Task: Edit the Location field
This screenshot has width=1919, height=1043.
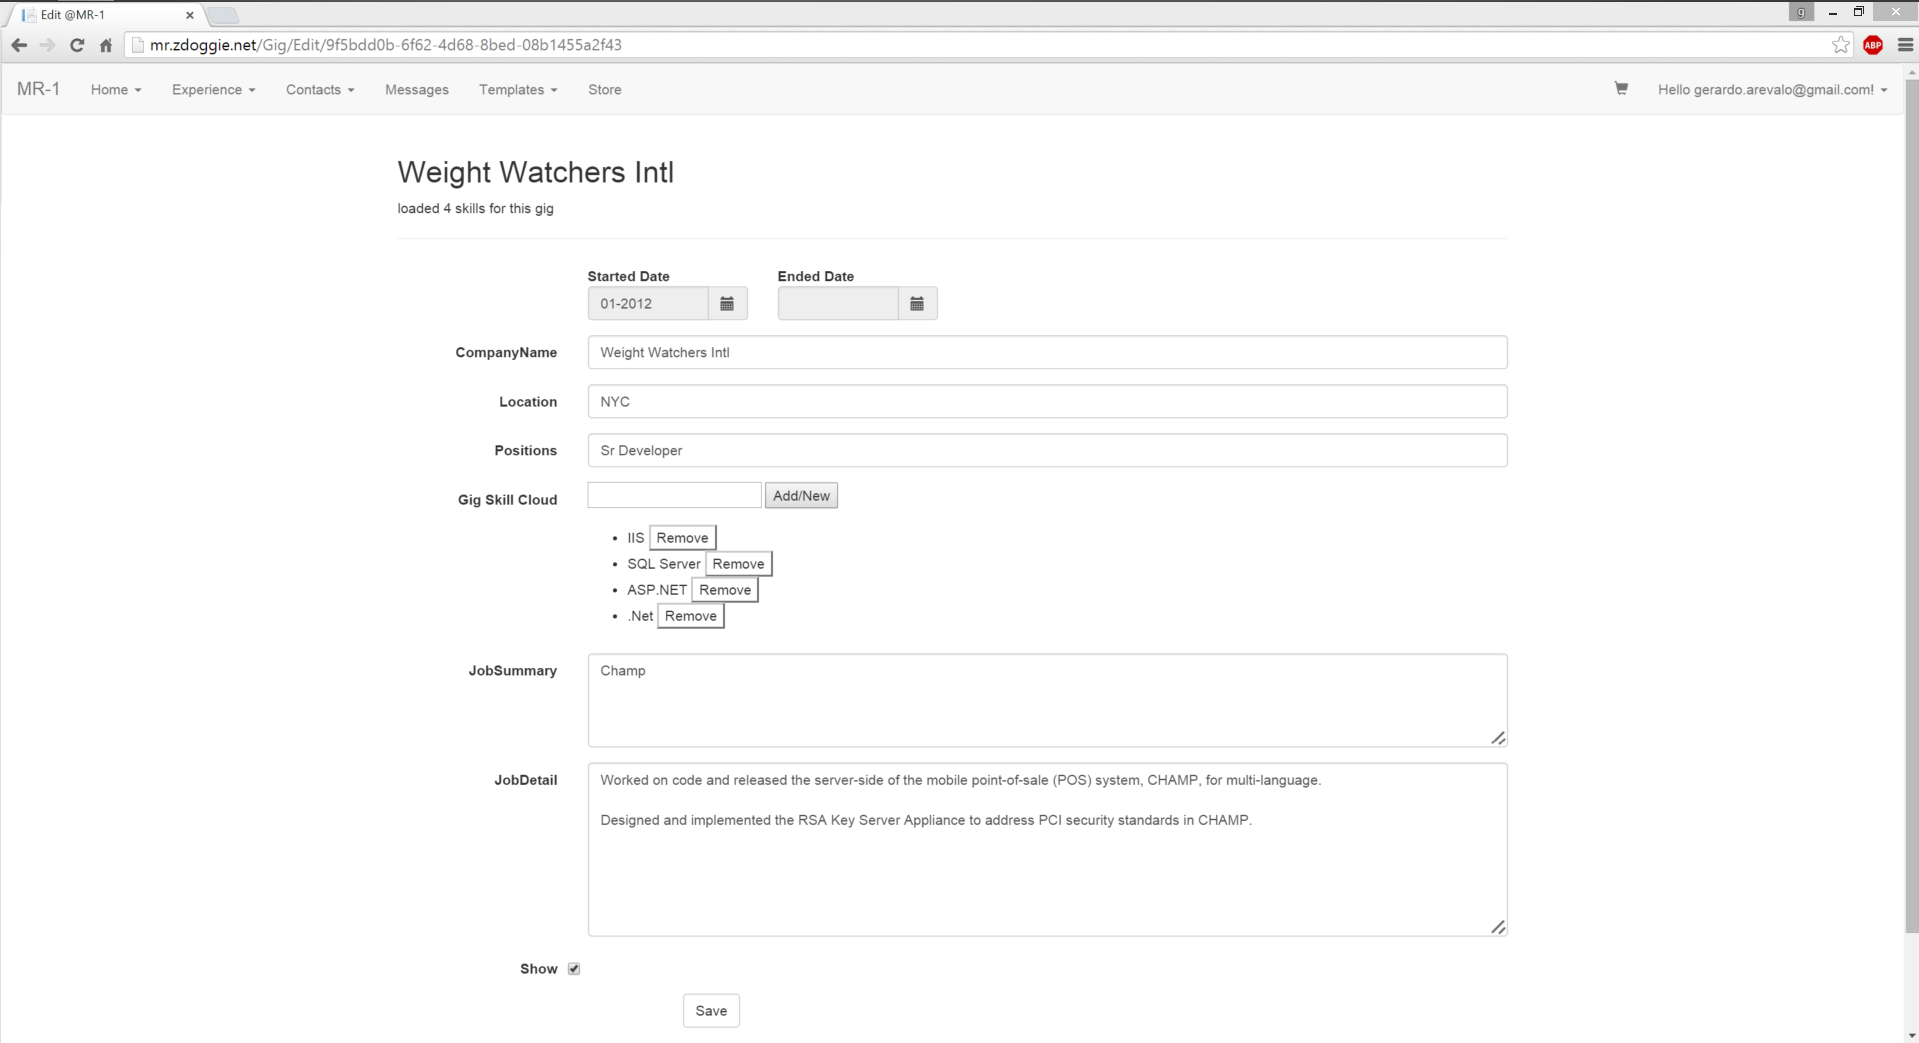Action: (x=1047, y=402)
